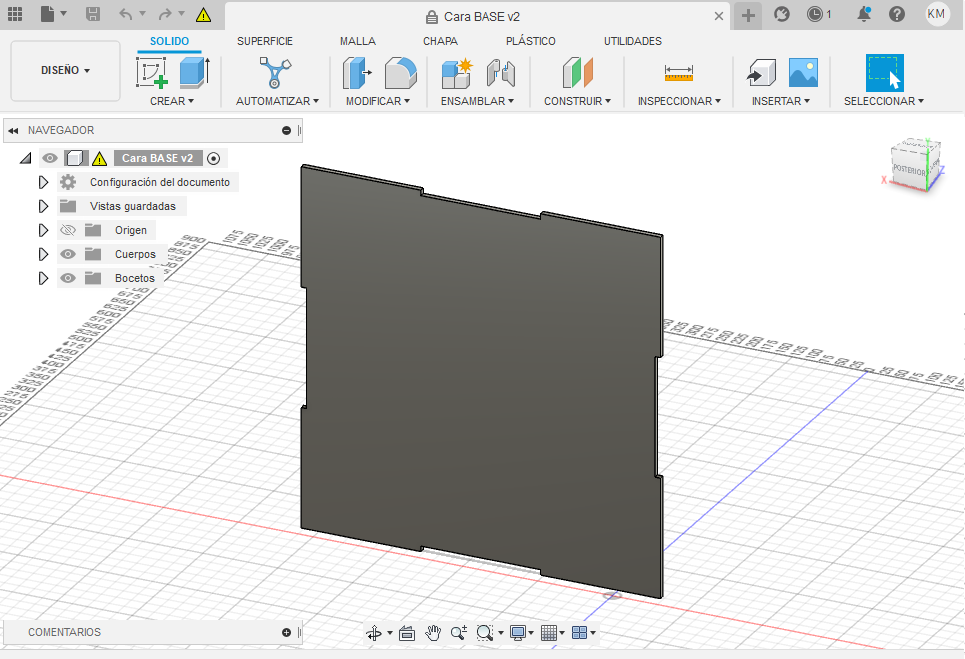Switch to the CHAPA tab
The height and width of the screenshot is (659, 965).
[x=440, y=41]
